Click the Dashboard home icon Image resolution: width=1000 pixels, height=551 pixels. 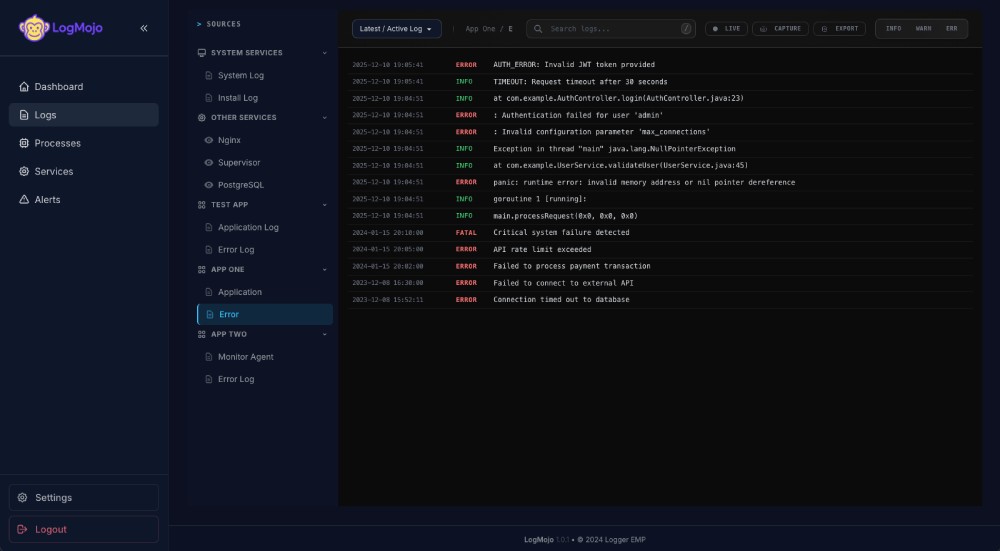(x=24, y=87)
